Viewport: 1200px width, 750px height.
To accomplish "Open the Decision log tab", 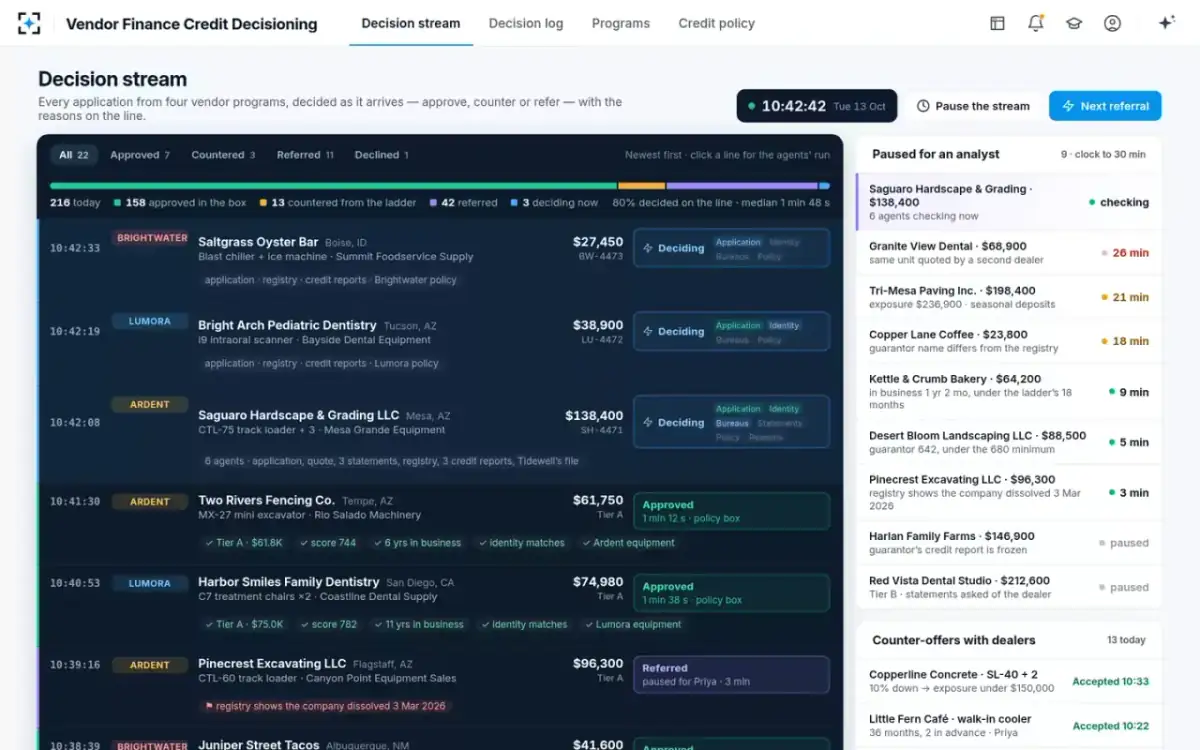I will [526, 23].
